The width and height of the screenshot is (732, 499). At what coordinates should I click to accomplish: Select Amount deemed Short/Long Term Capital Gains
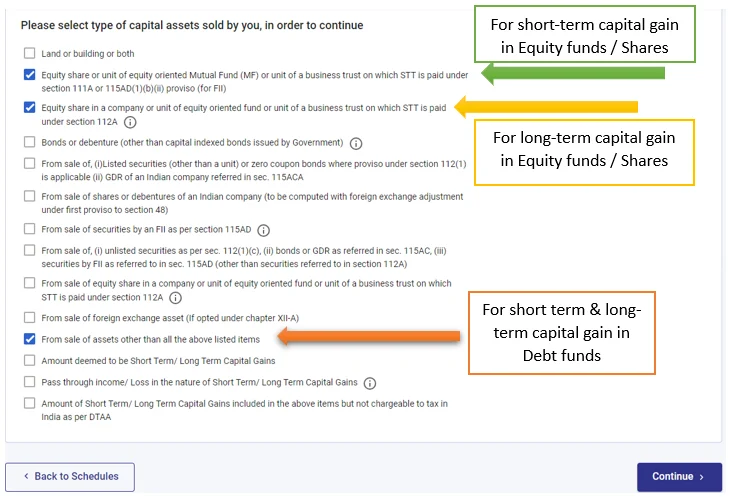tap(30, 360)
